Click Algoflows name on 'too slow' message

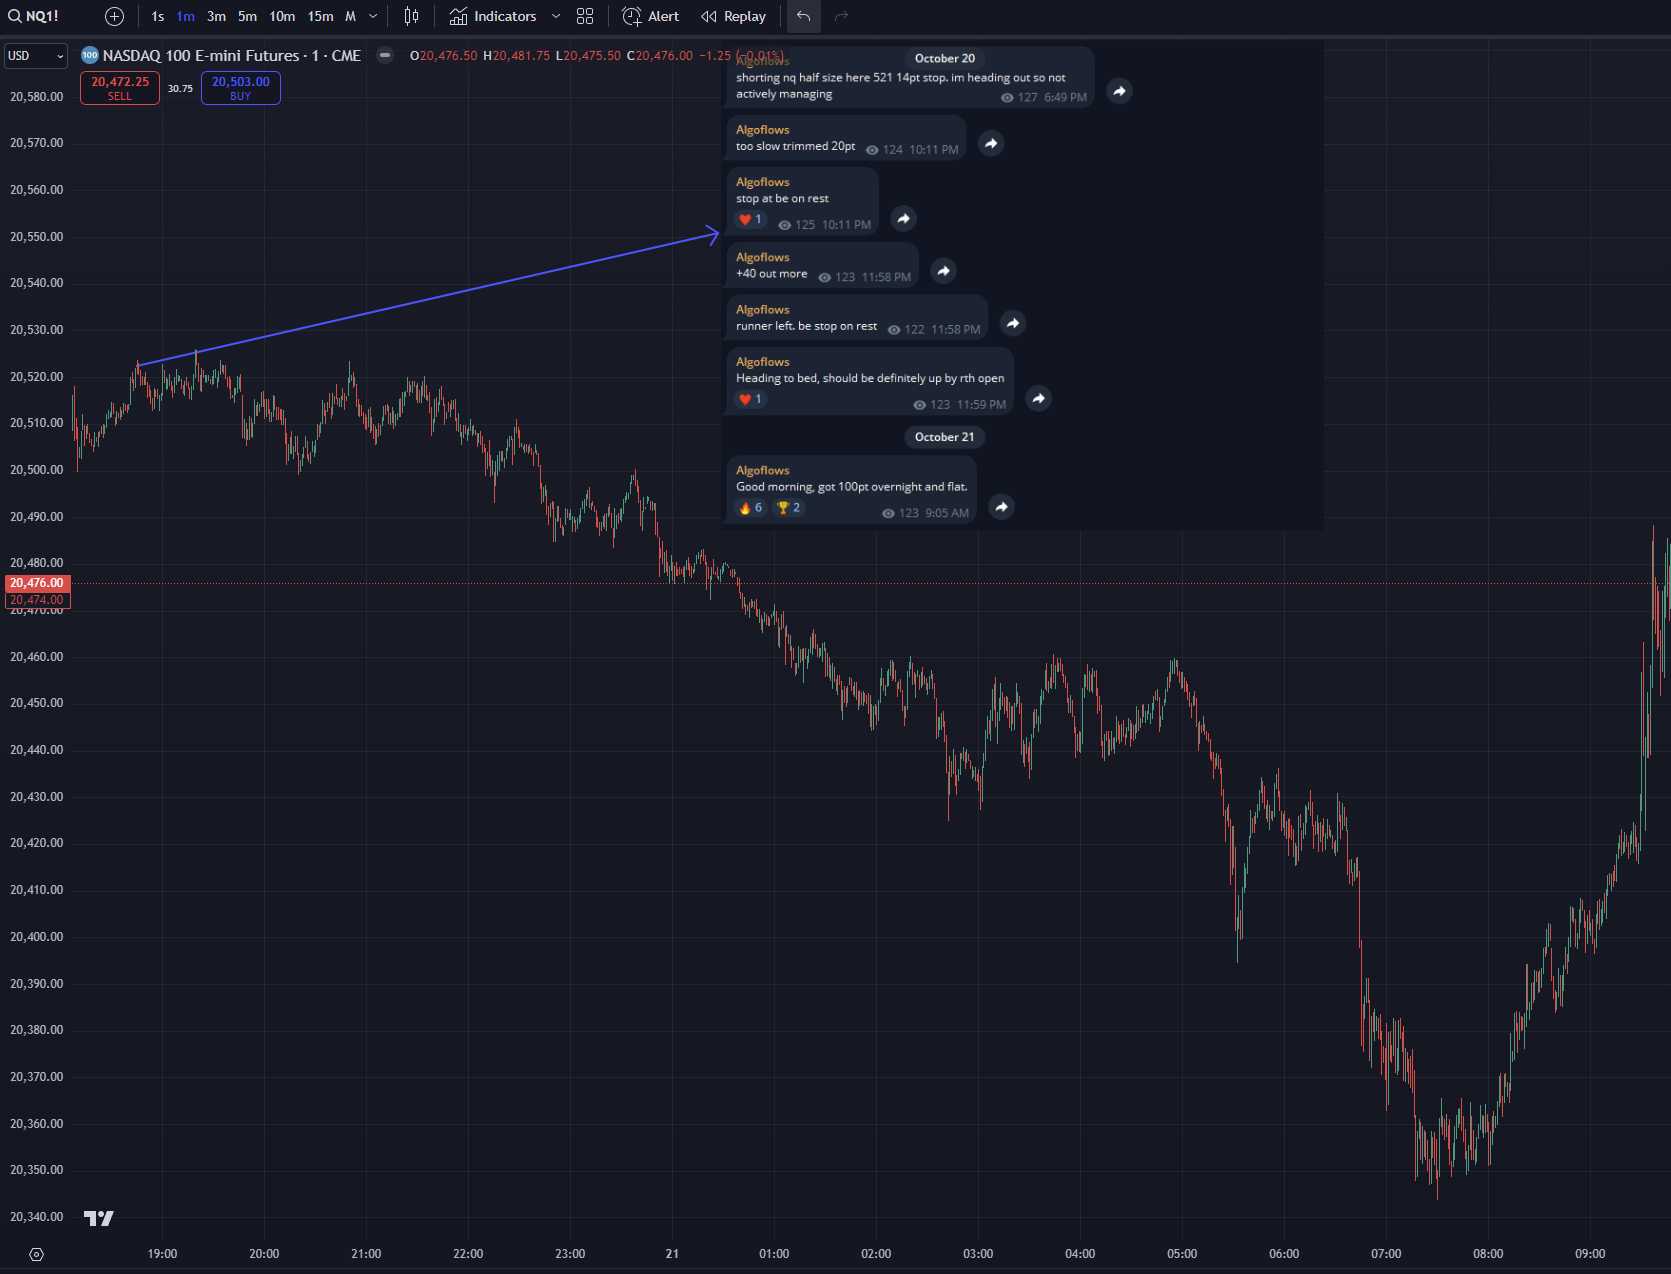pyautogui.click(x=762, y=130)
